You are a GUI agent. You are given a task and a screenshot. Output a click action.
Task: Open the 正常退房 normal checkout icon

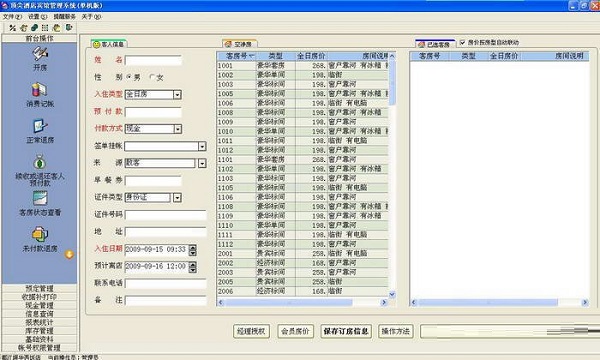point(40,126)
